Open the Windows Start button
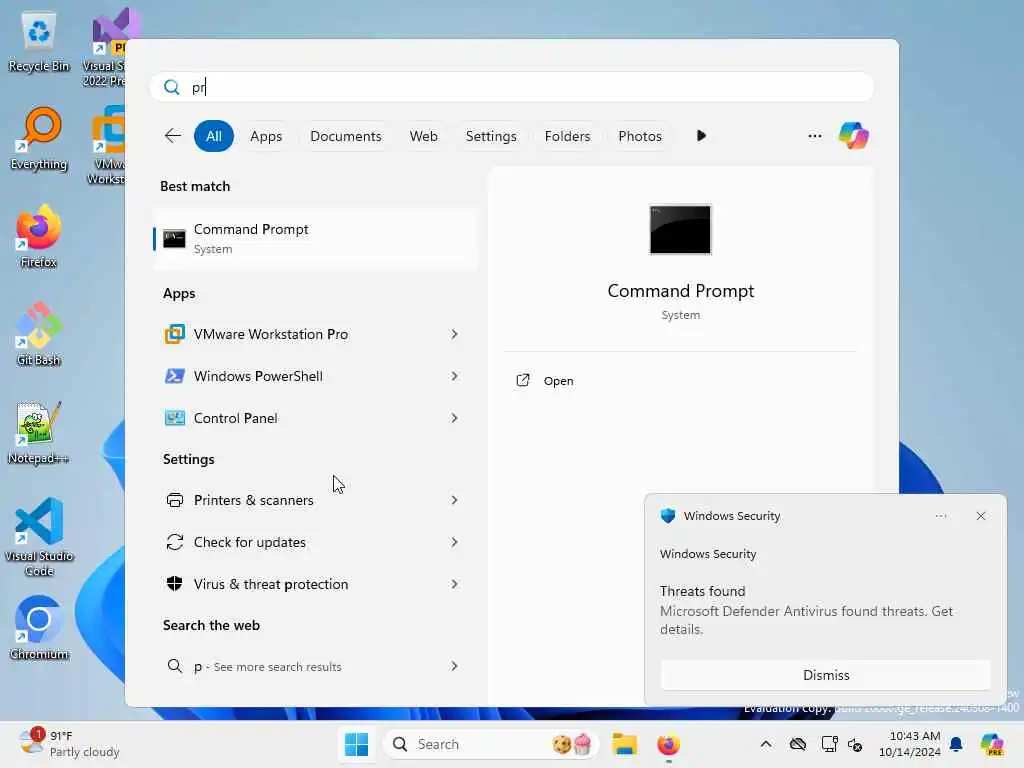This screenshot has width=1024, height=768. pyautogui.click(x=357, y=744)
